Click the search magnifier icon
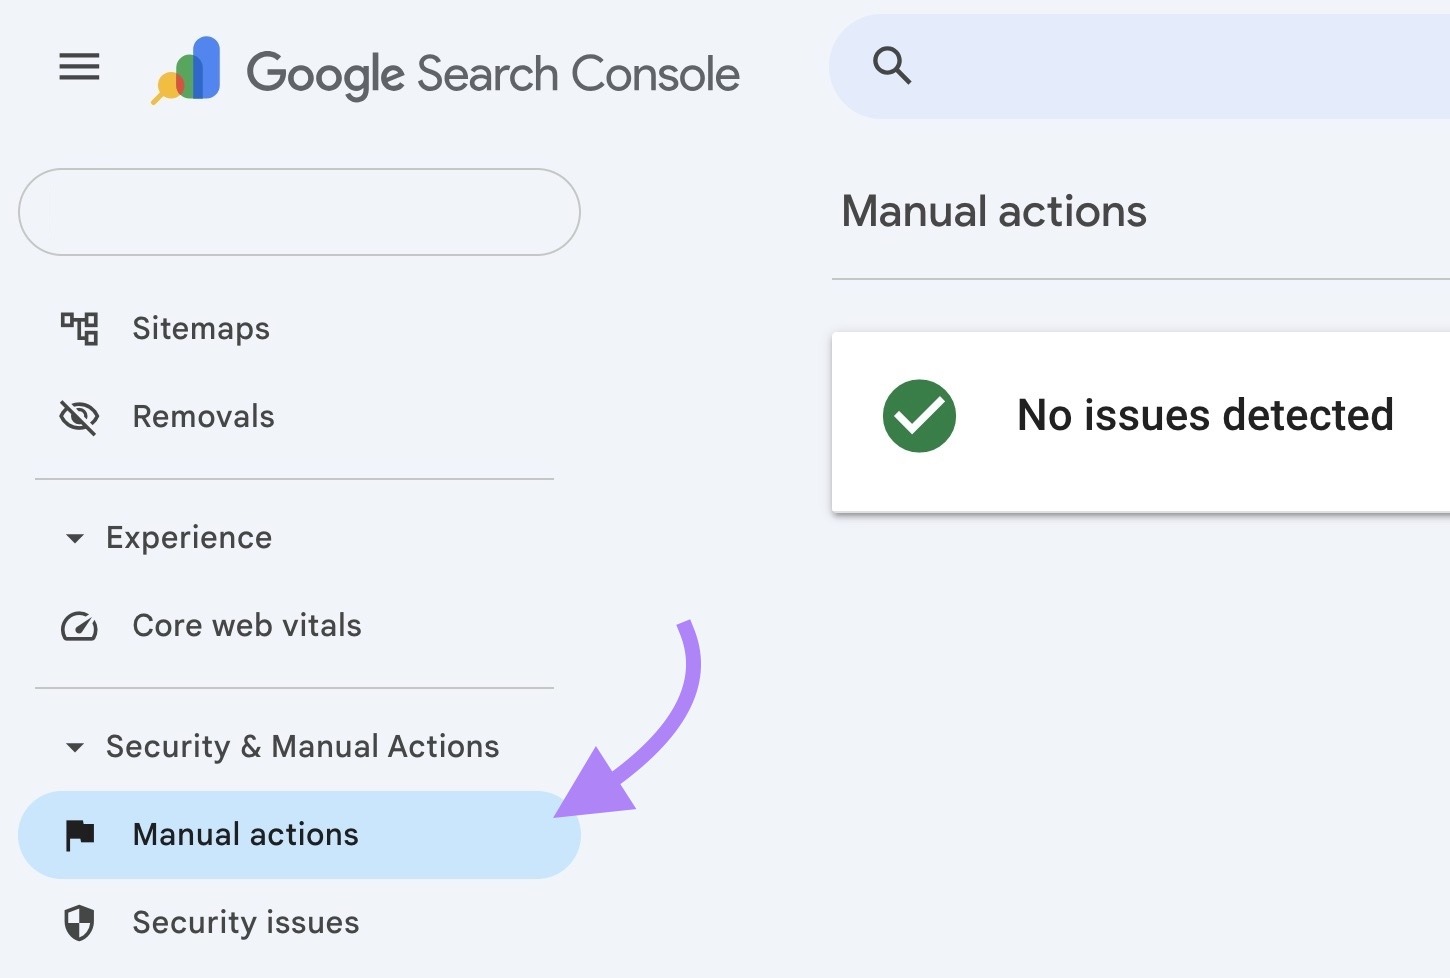 coord(892,66)
